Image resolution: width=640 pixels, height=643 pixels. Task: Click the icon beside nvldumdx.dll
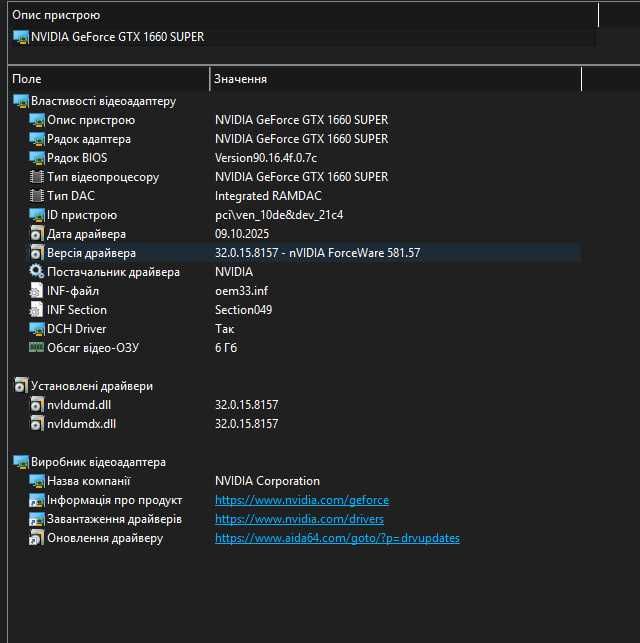pos(36,424)
